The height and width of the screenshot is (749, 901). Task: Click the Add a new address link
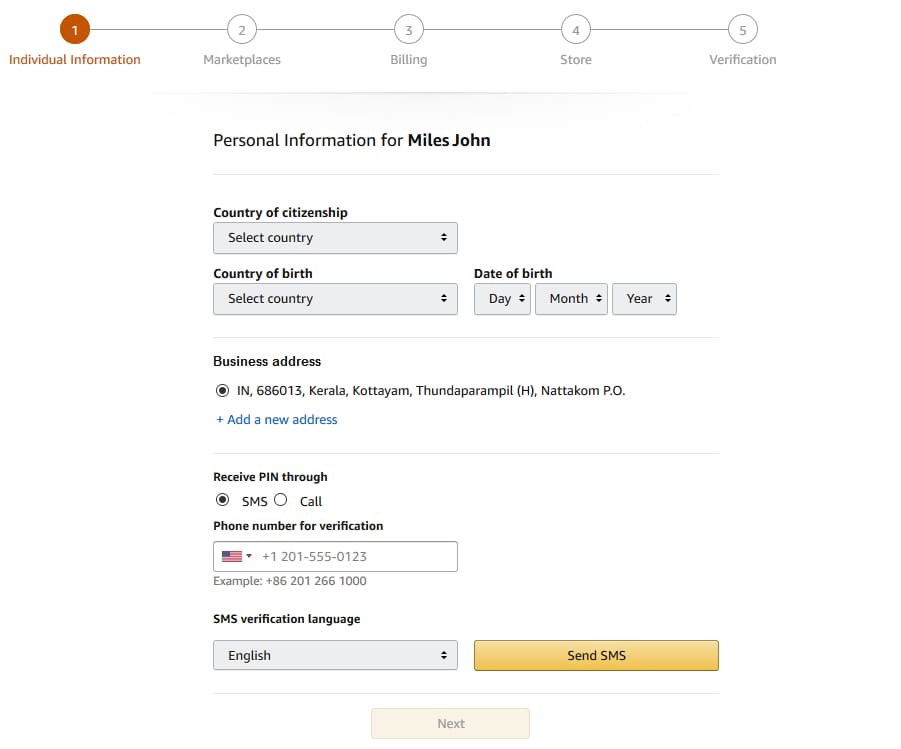(x=277, y=419)
